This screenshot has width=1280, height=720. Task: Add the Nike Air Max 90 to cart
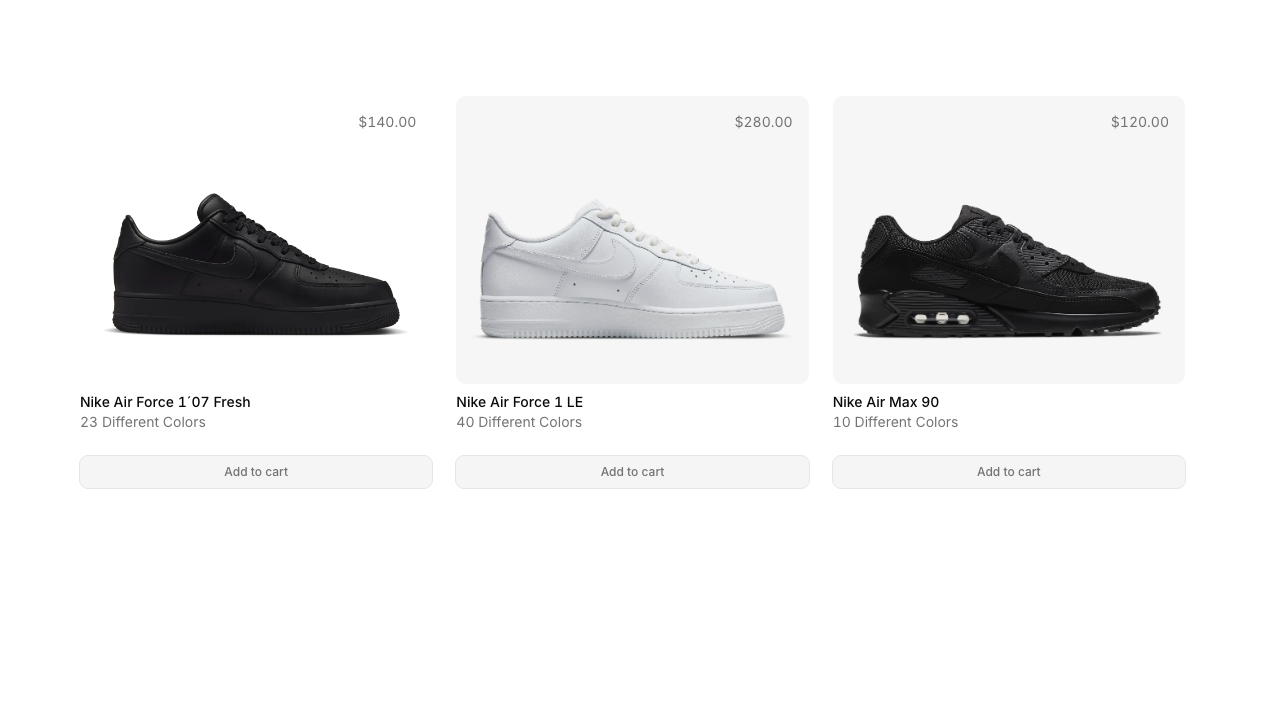(x=1008, y=471)
